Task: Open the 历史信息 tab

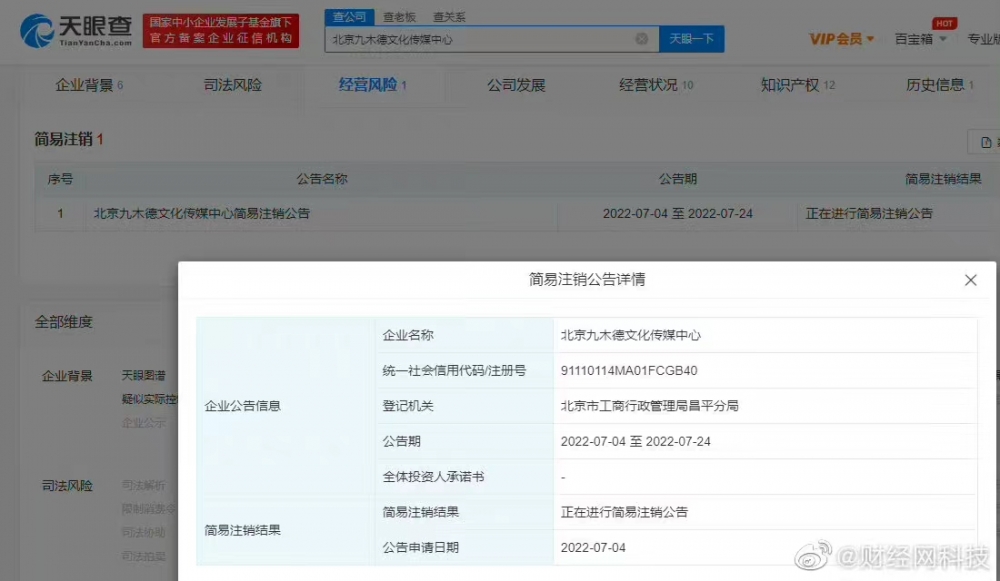Action: (932, 85)
